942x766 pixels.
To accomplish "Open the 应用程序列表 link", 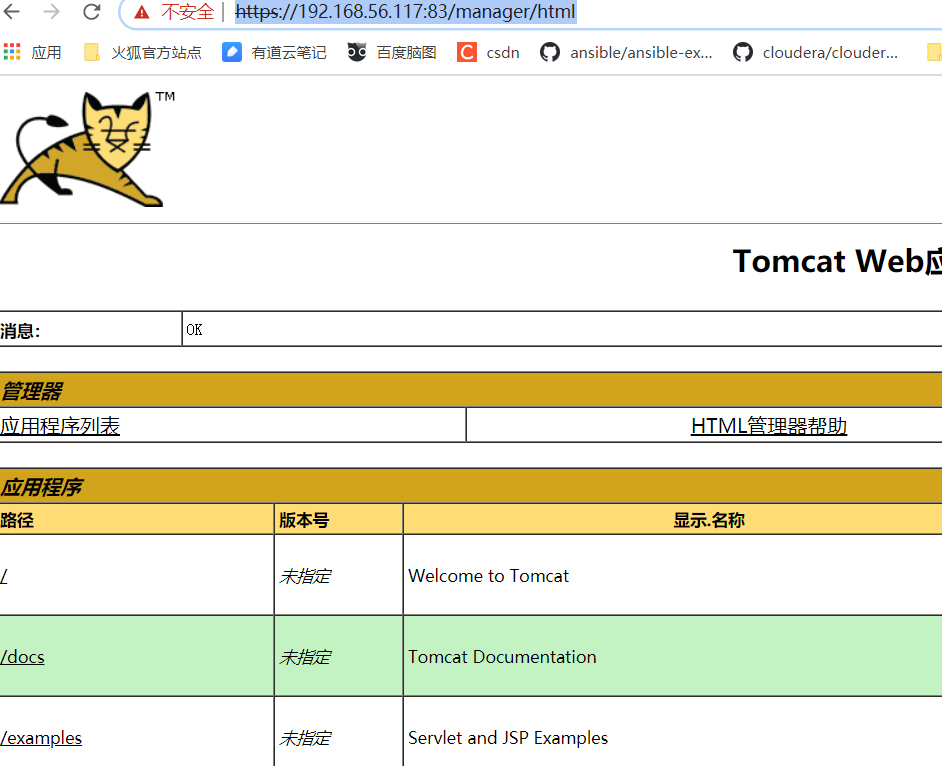I will coord(60,426).
